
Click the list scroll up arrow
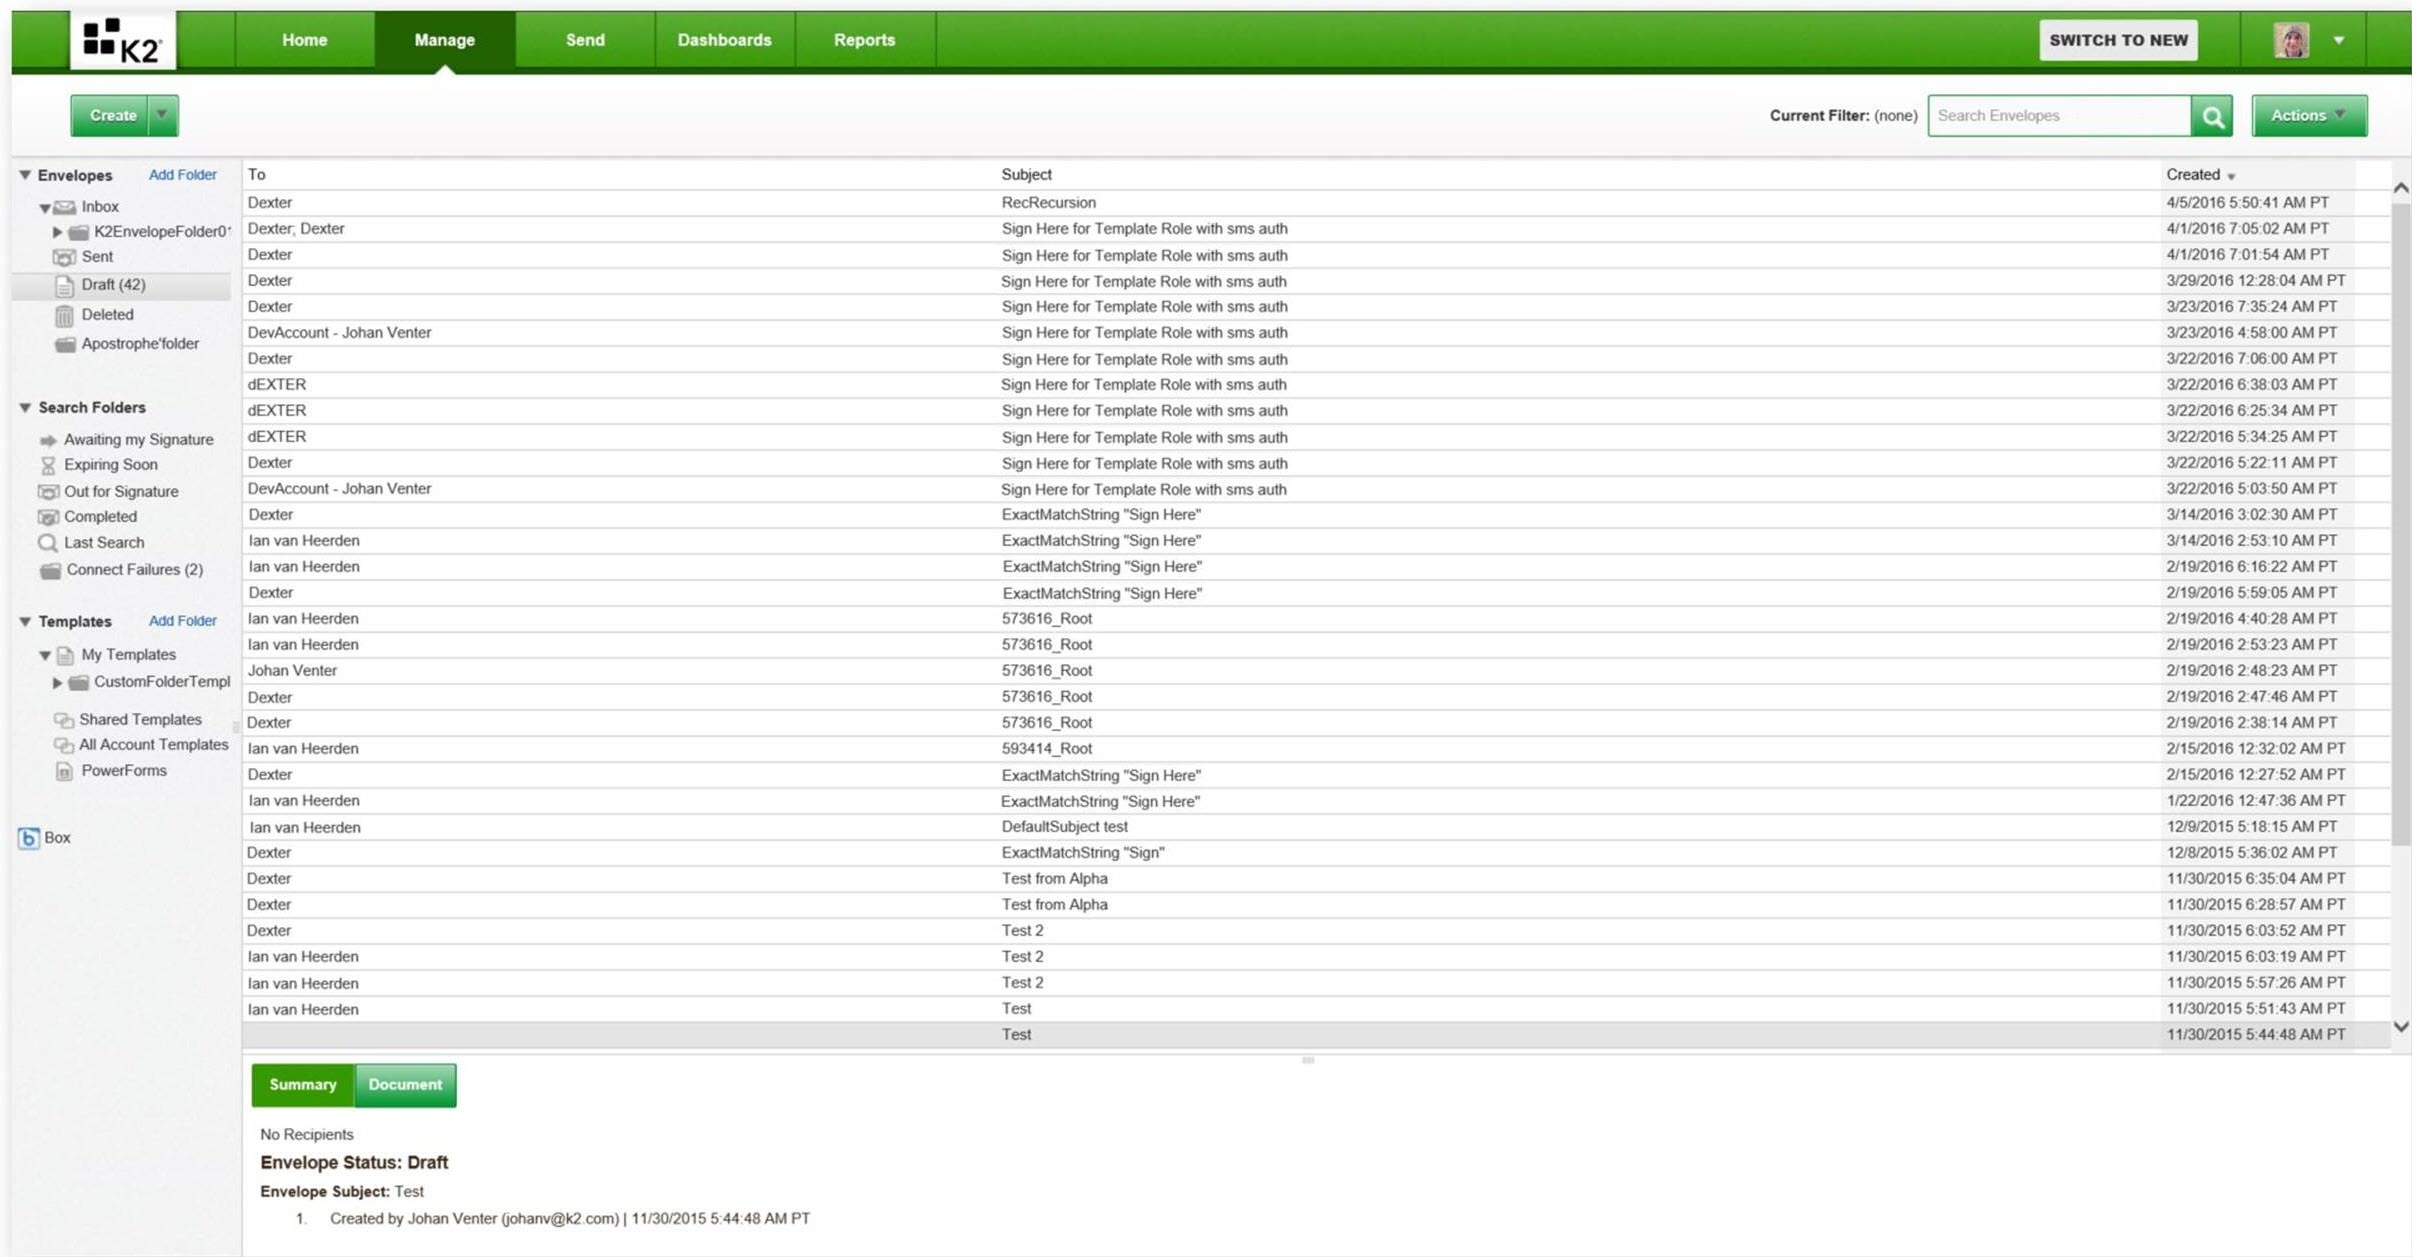click(x=2401, y=189)
